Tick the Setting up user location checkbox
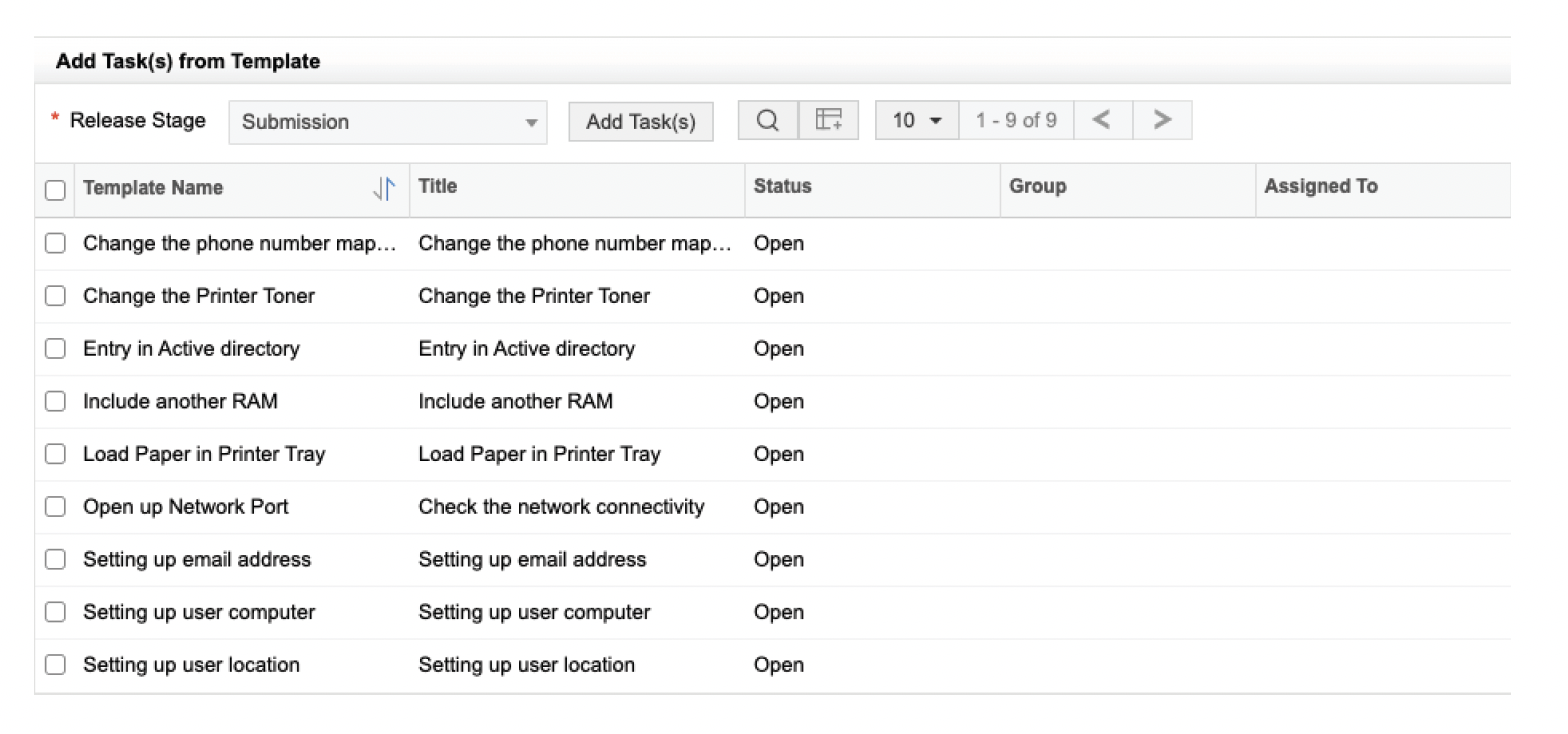The width and height of the screenshot is (1568, 734). pos(56,665)
